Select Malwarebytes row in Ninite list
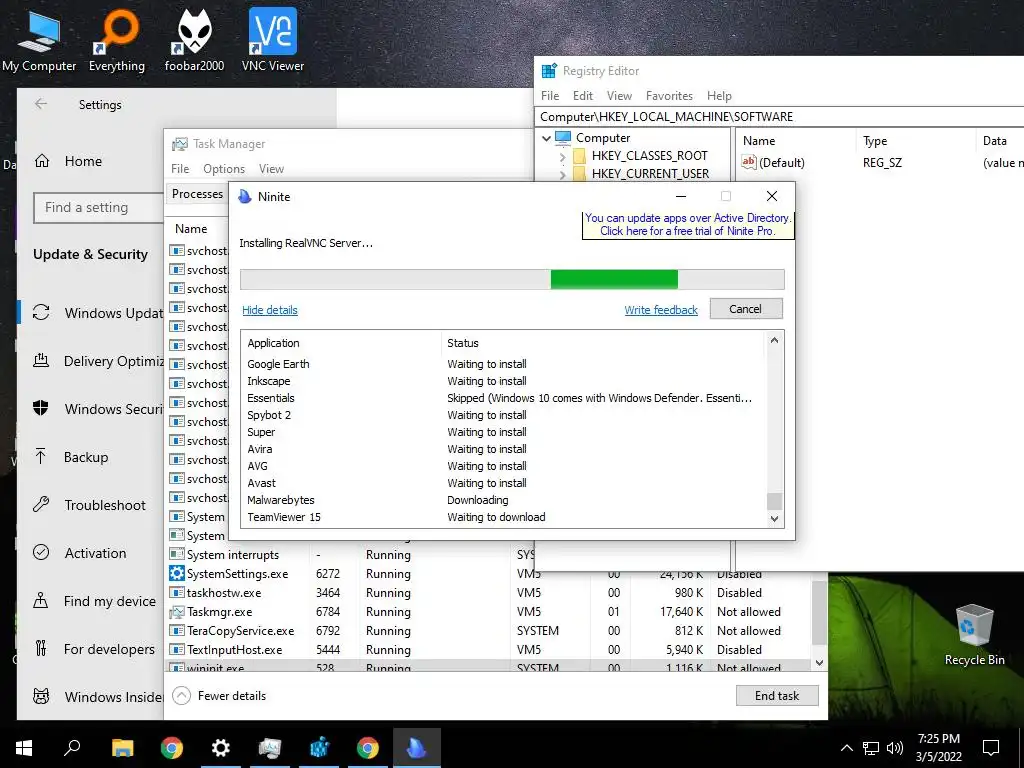Screen dimensions: 1024x768 503,500
